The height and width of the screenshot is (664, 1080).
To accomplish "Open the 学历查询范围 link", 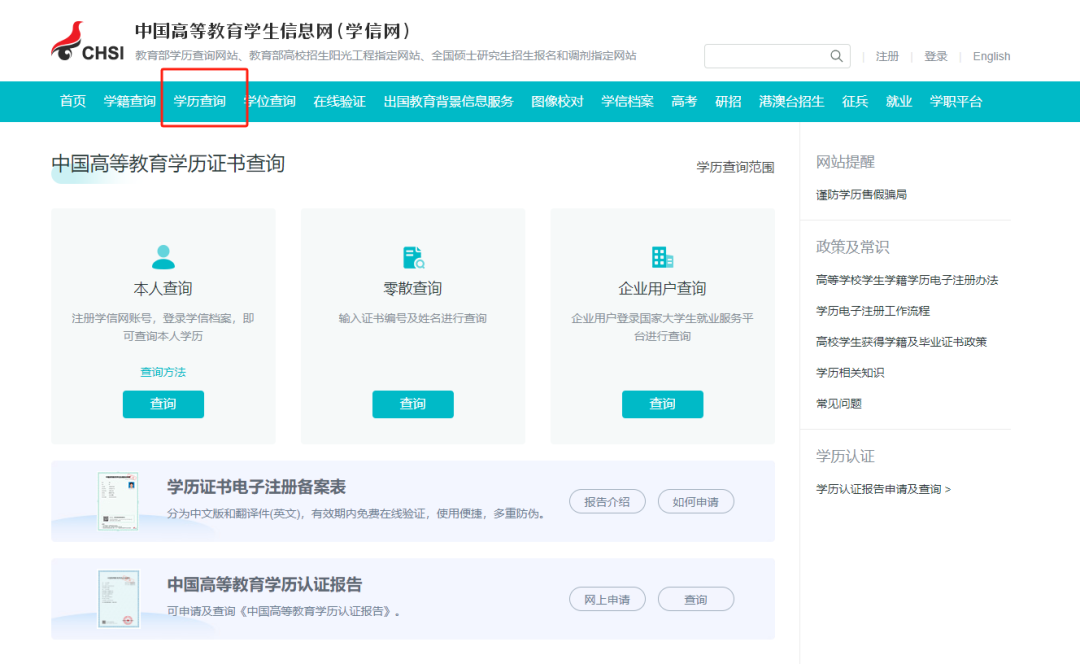I will (x=735, y=167).
